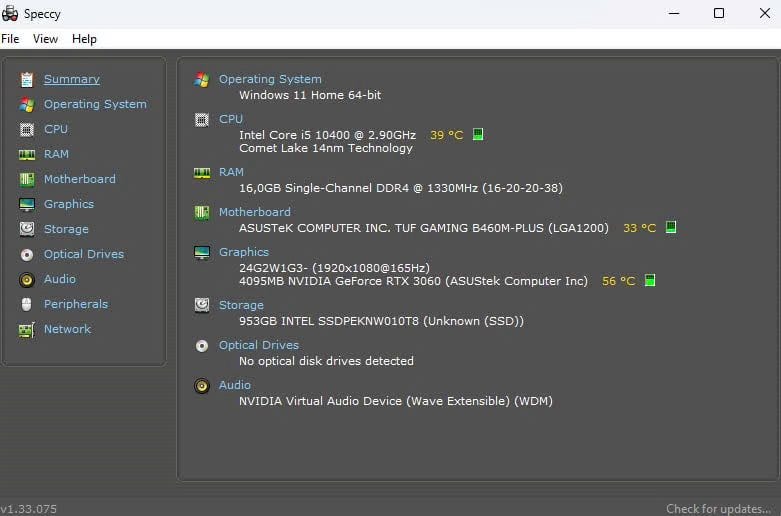Click '24G2W1G3- (1920x1080@165Hz)' monitor line

point(334,268)
